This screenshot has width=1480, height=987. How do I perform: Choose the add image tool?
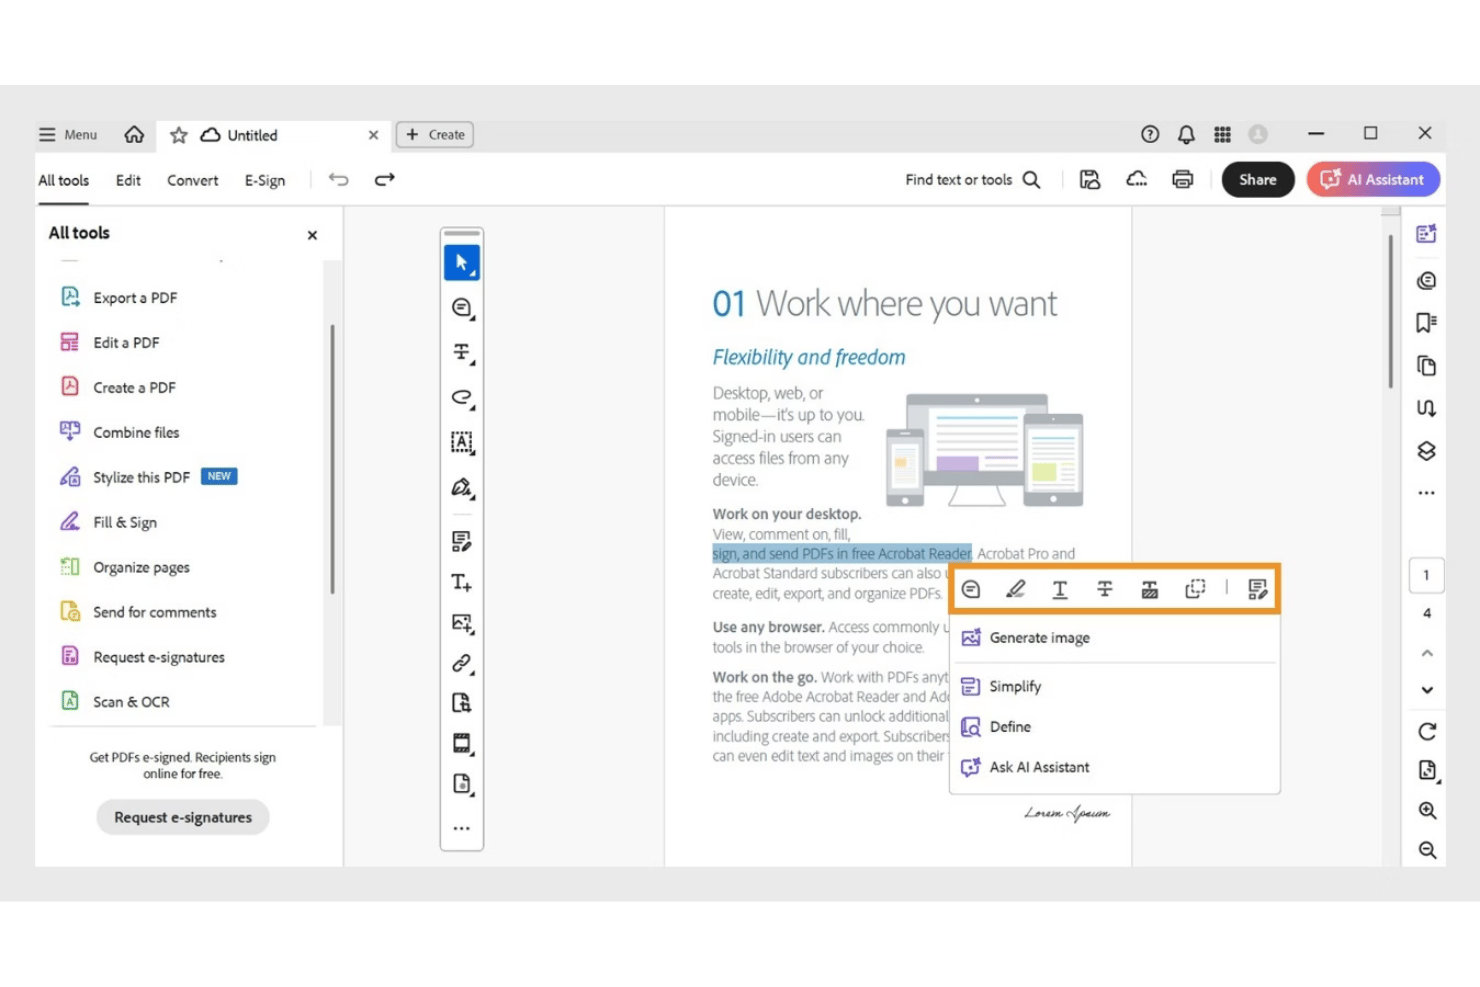pyautogui.click(x=461, y=623)
